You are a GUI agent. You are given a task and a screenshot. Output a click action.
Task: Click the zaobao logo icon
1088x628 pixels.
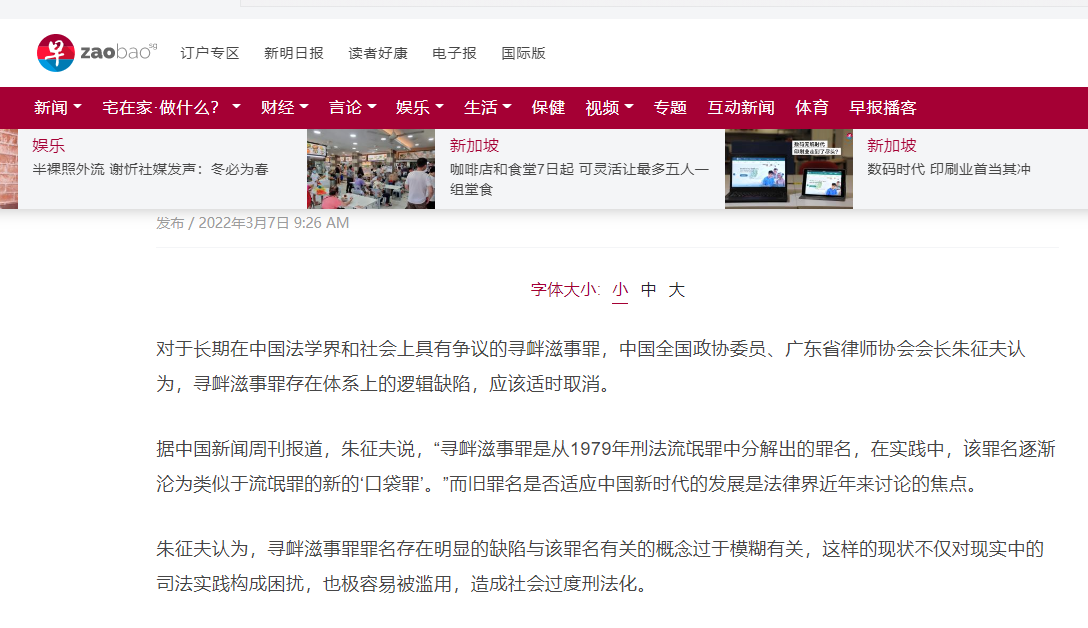pos(56,53)
